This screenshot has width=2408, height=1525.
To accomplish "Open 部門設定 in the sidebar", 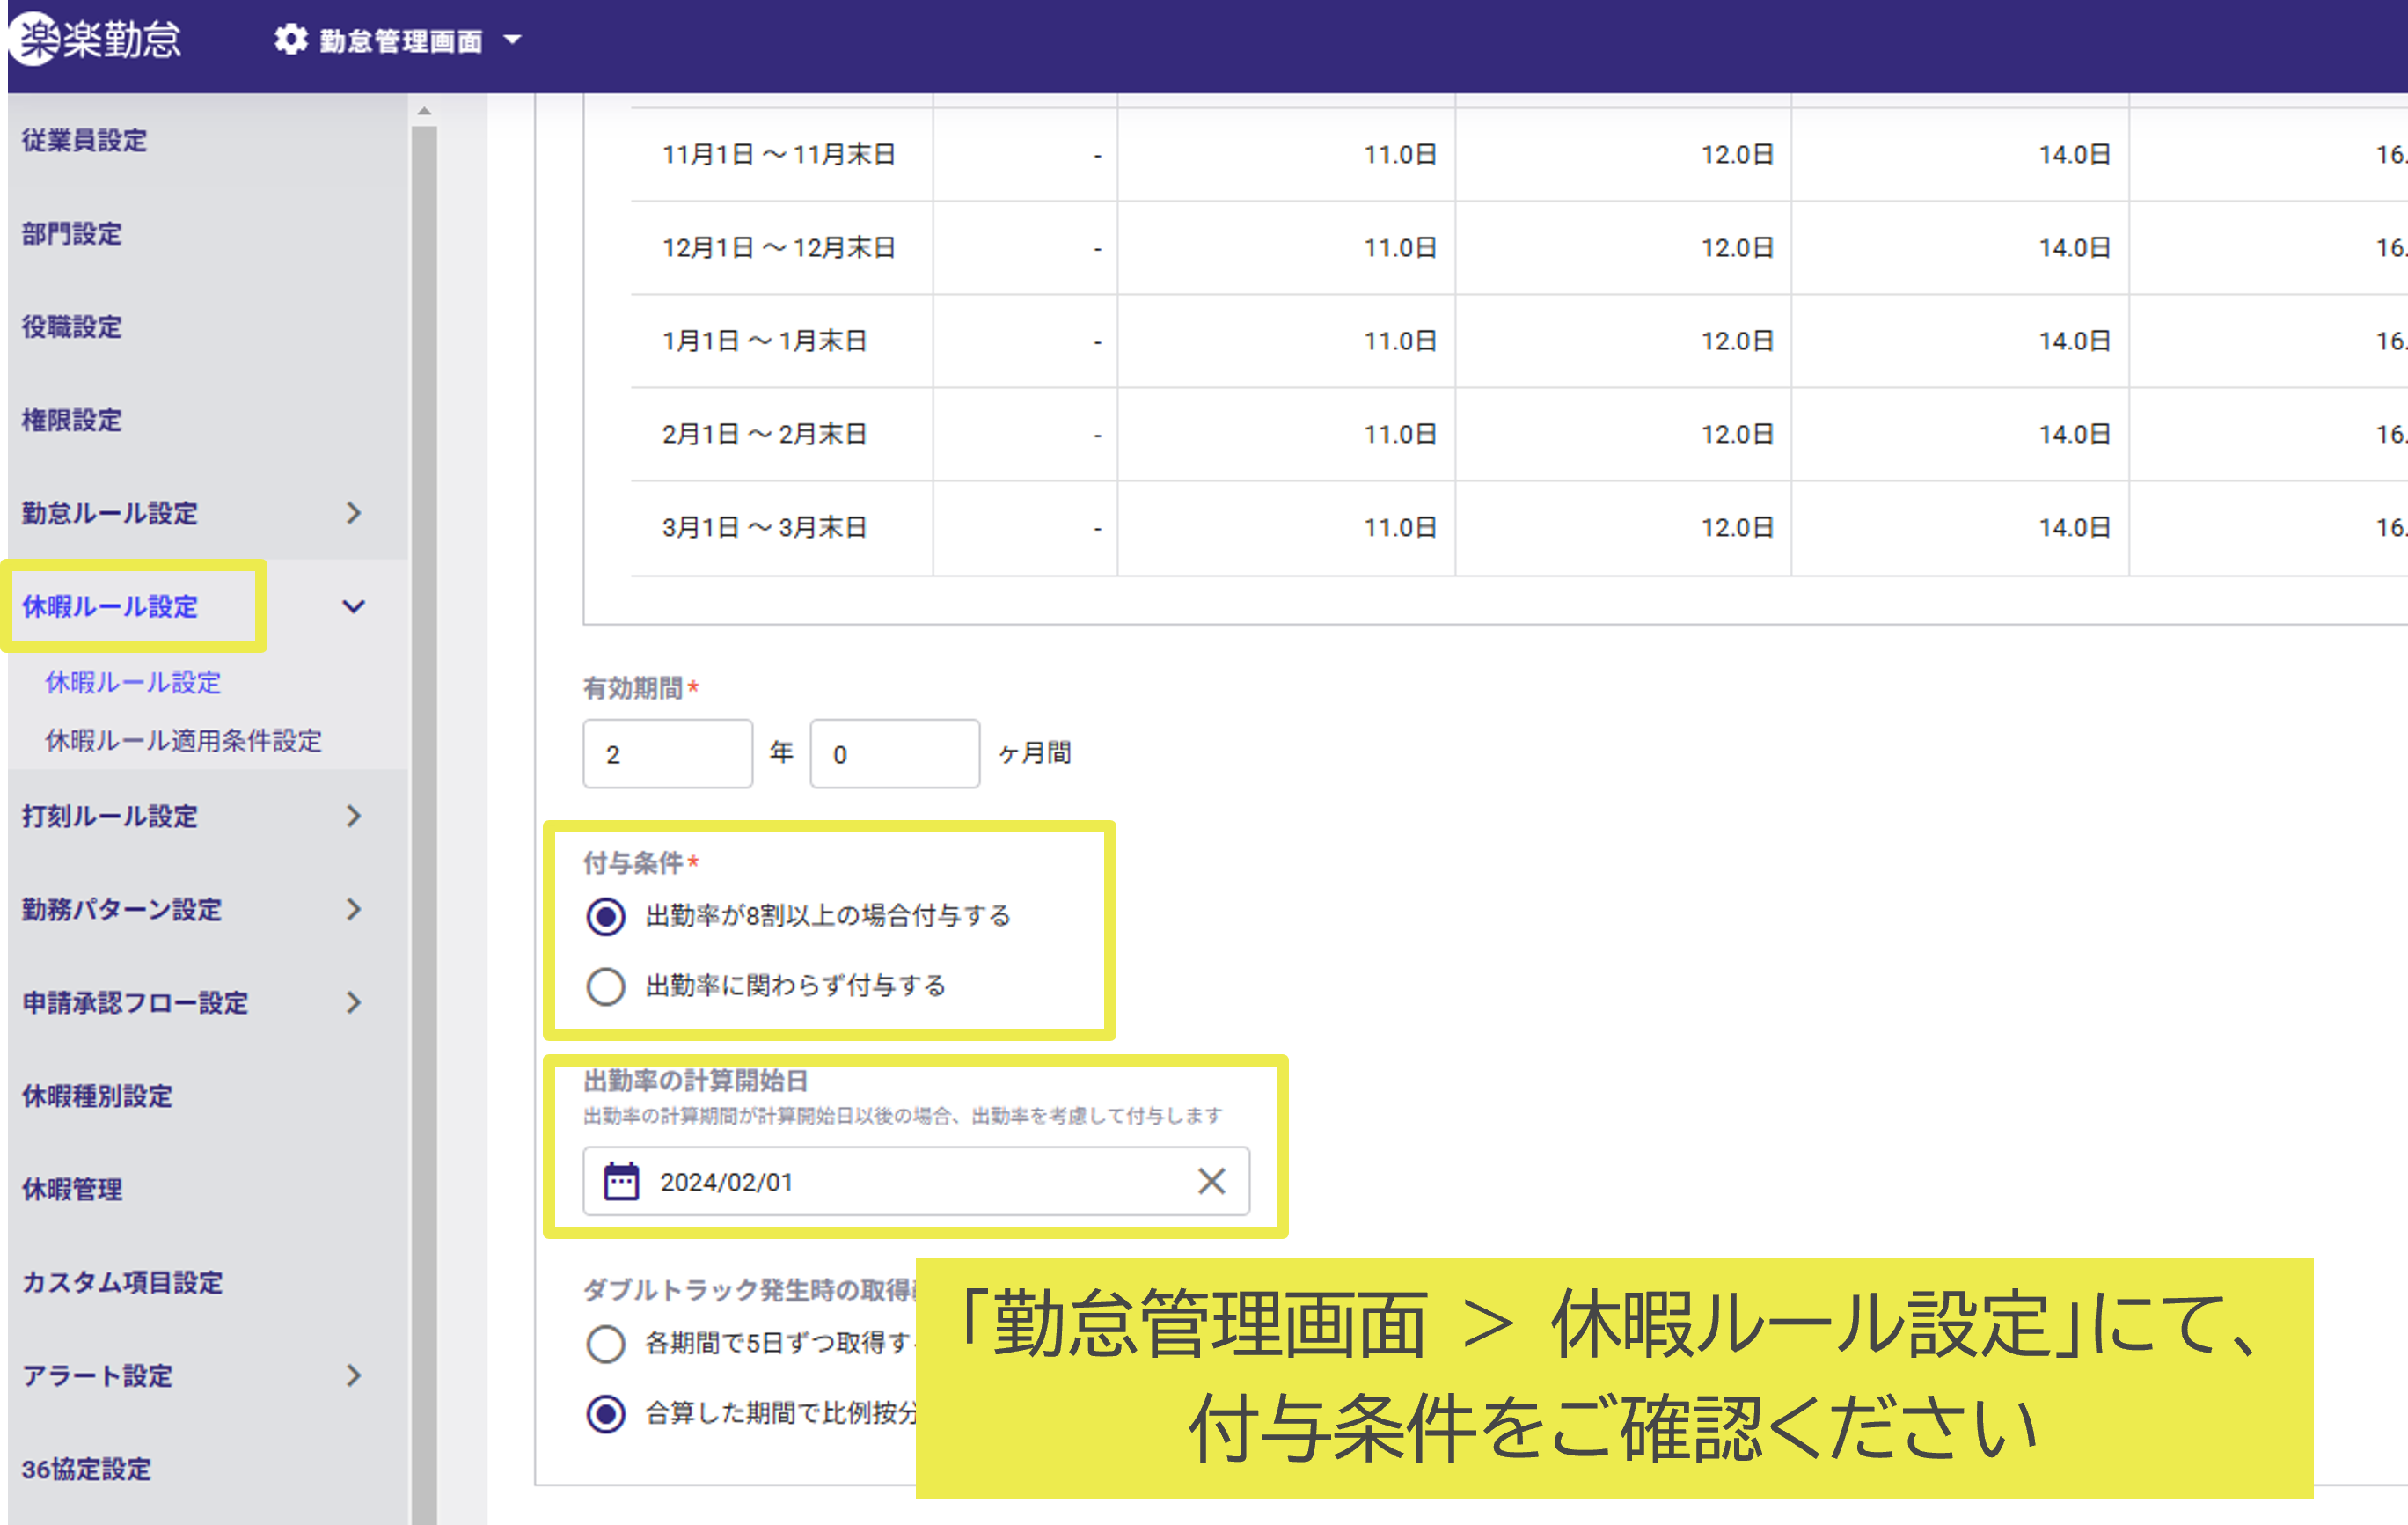I will (x=72, y=233).
